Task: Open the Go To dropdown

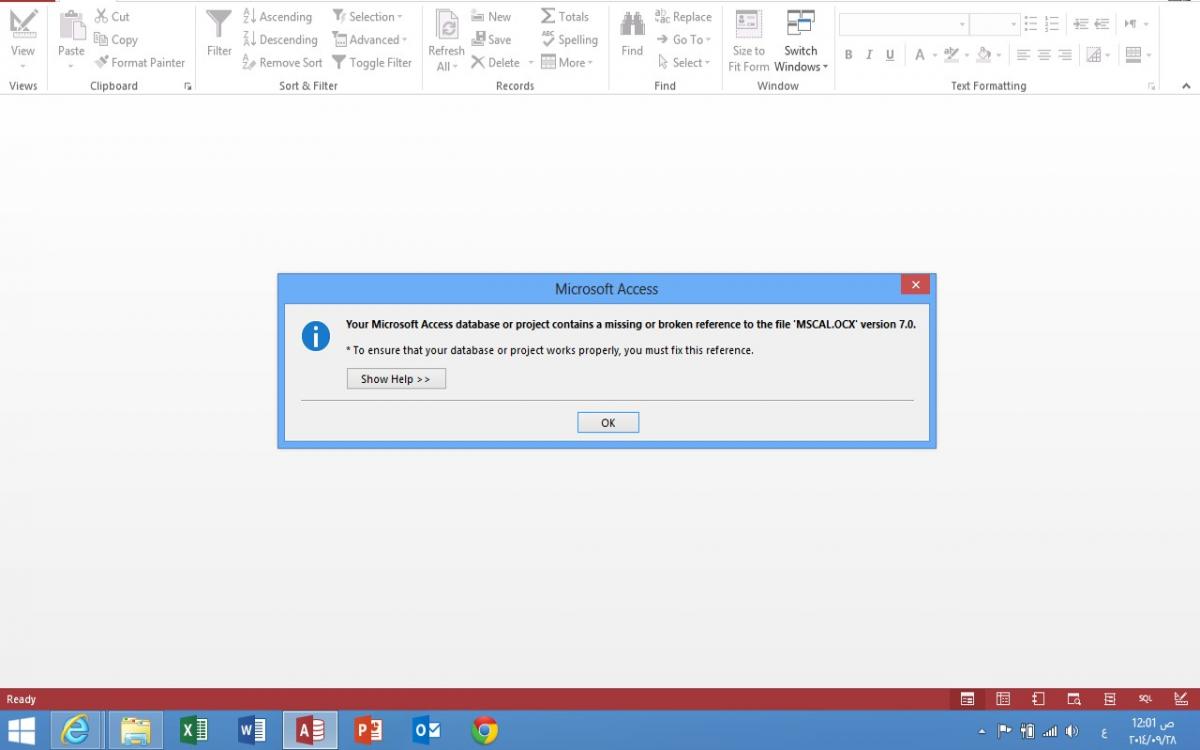Action: pyautogui.click(x=684, y=40)
